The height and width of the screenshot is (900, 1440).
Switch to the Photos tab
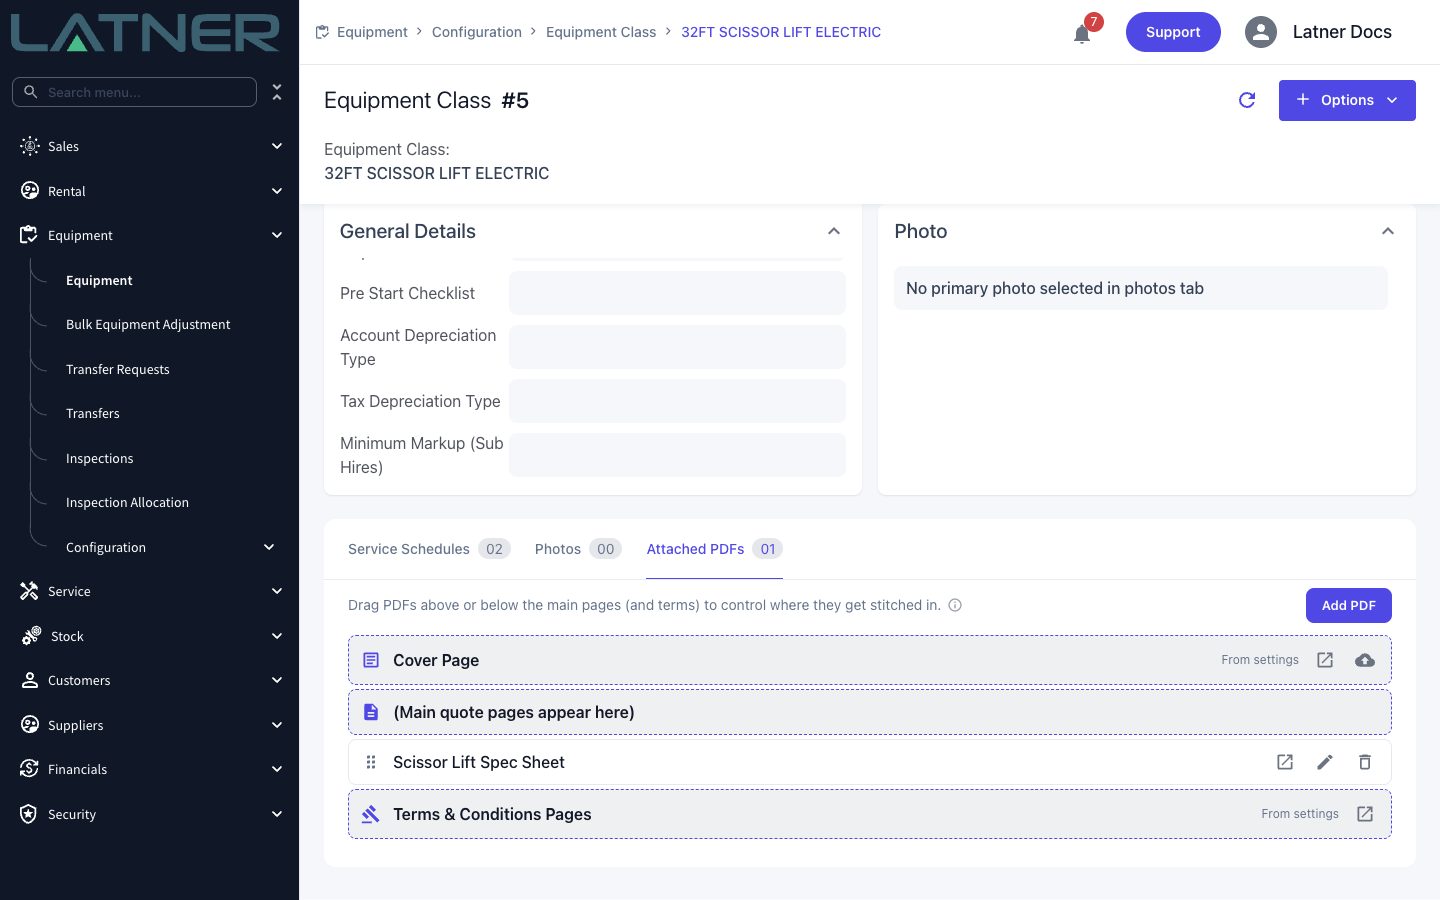pos(578,549)
